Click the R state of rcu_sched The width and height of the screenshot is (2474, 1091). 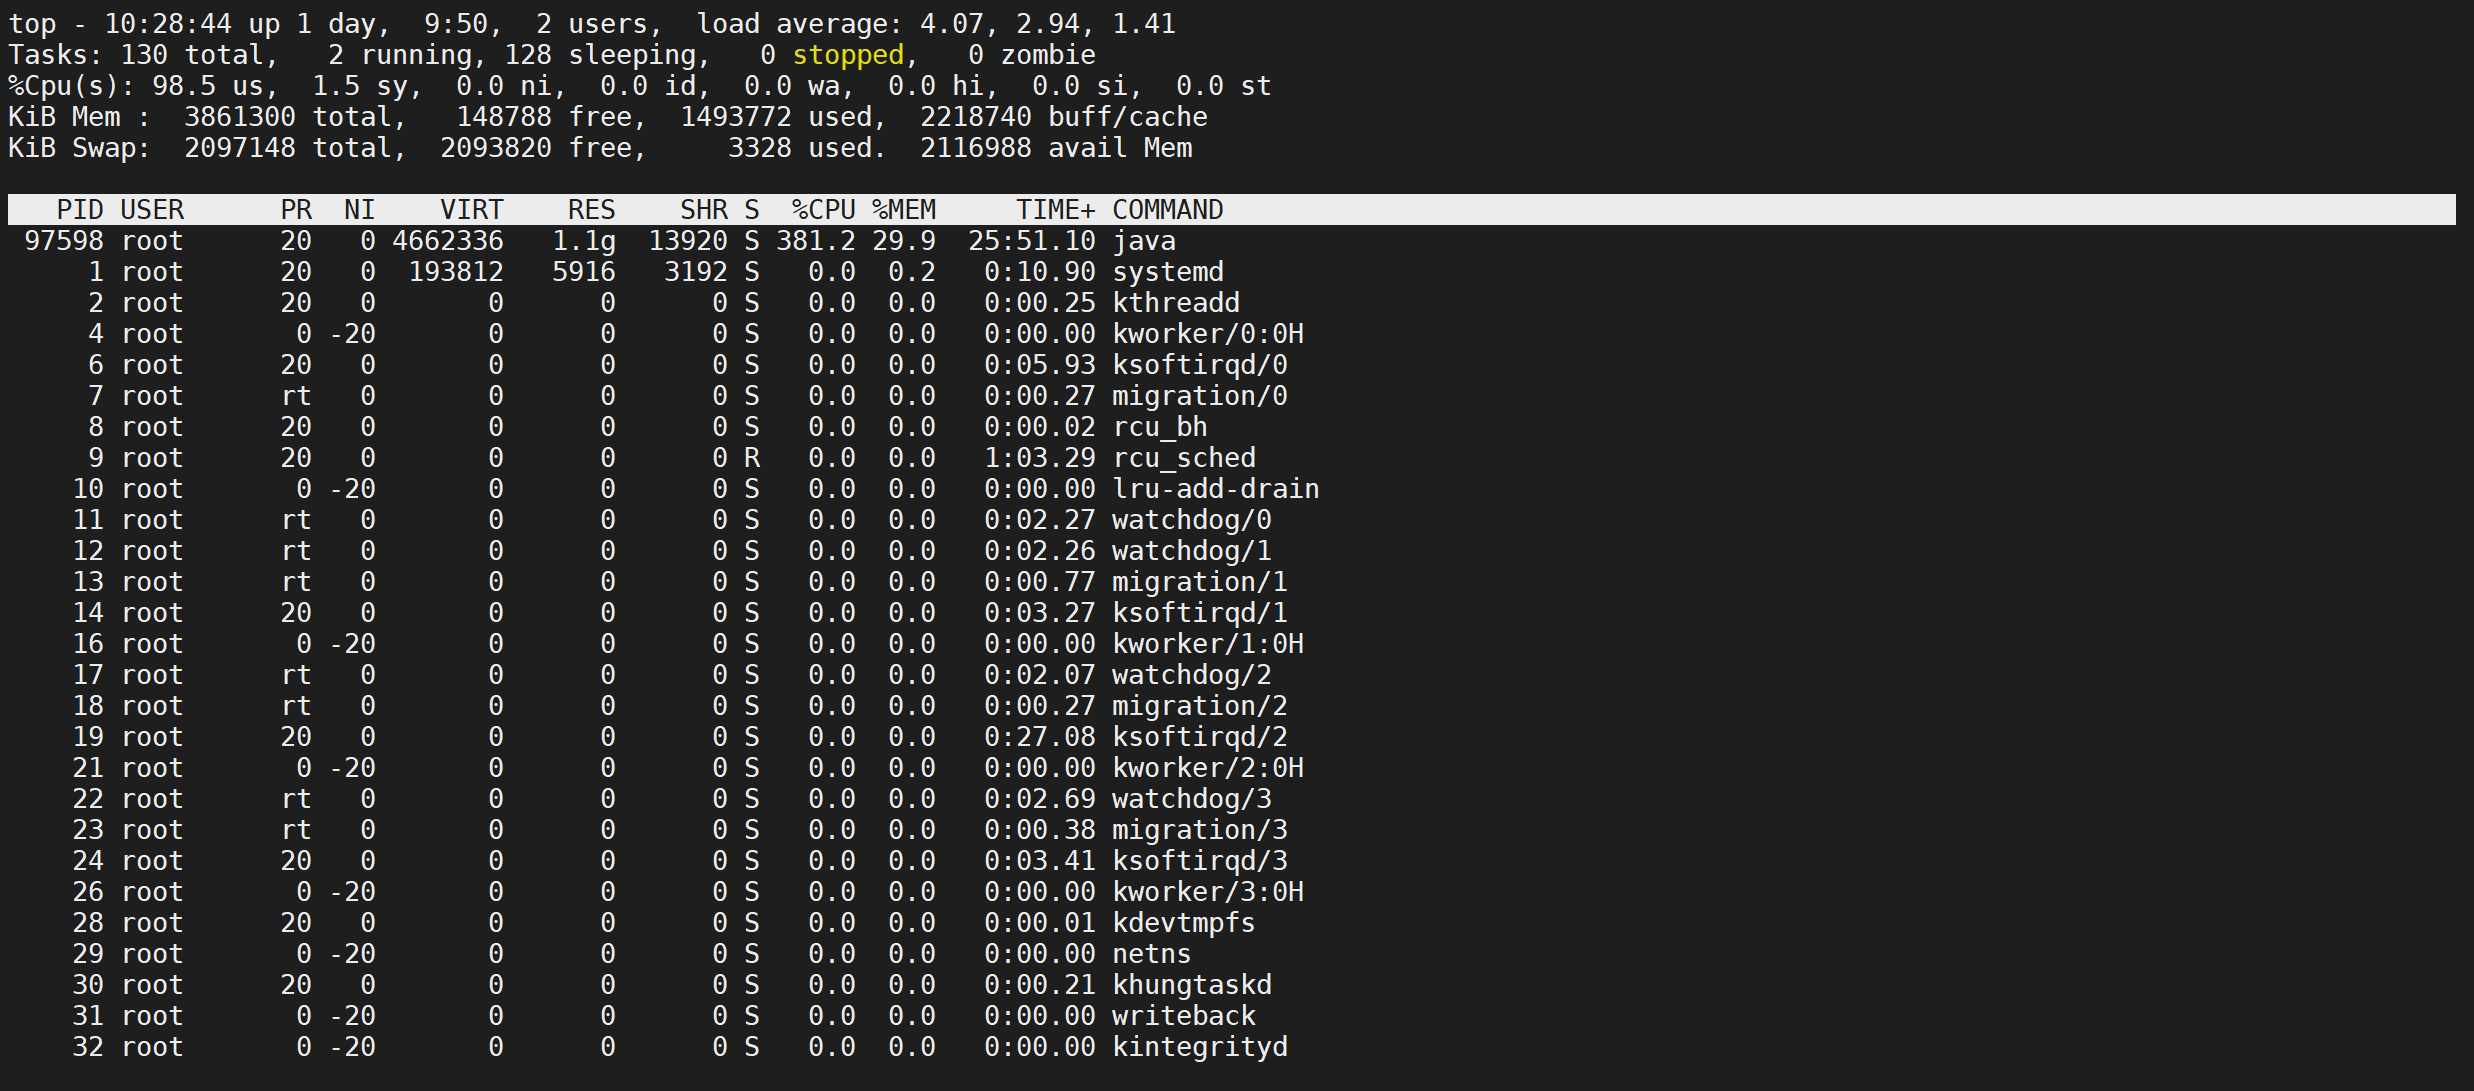[752, 458]
